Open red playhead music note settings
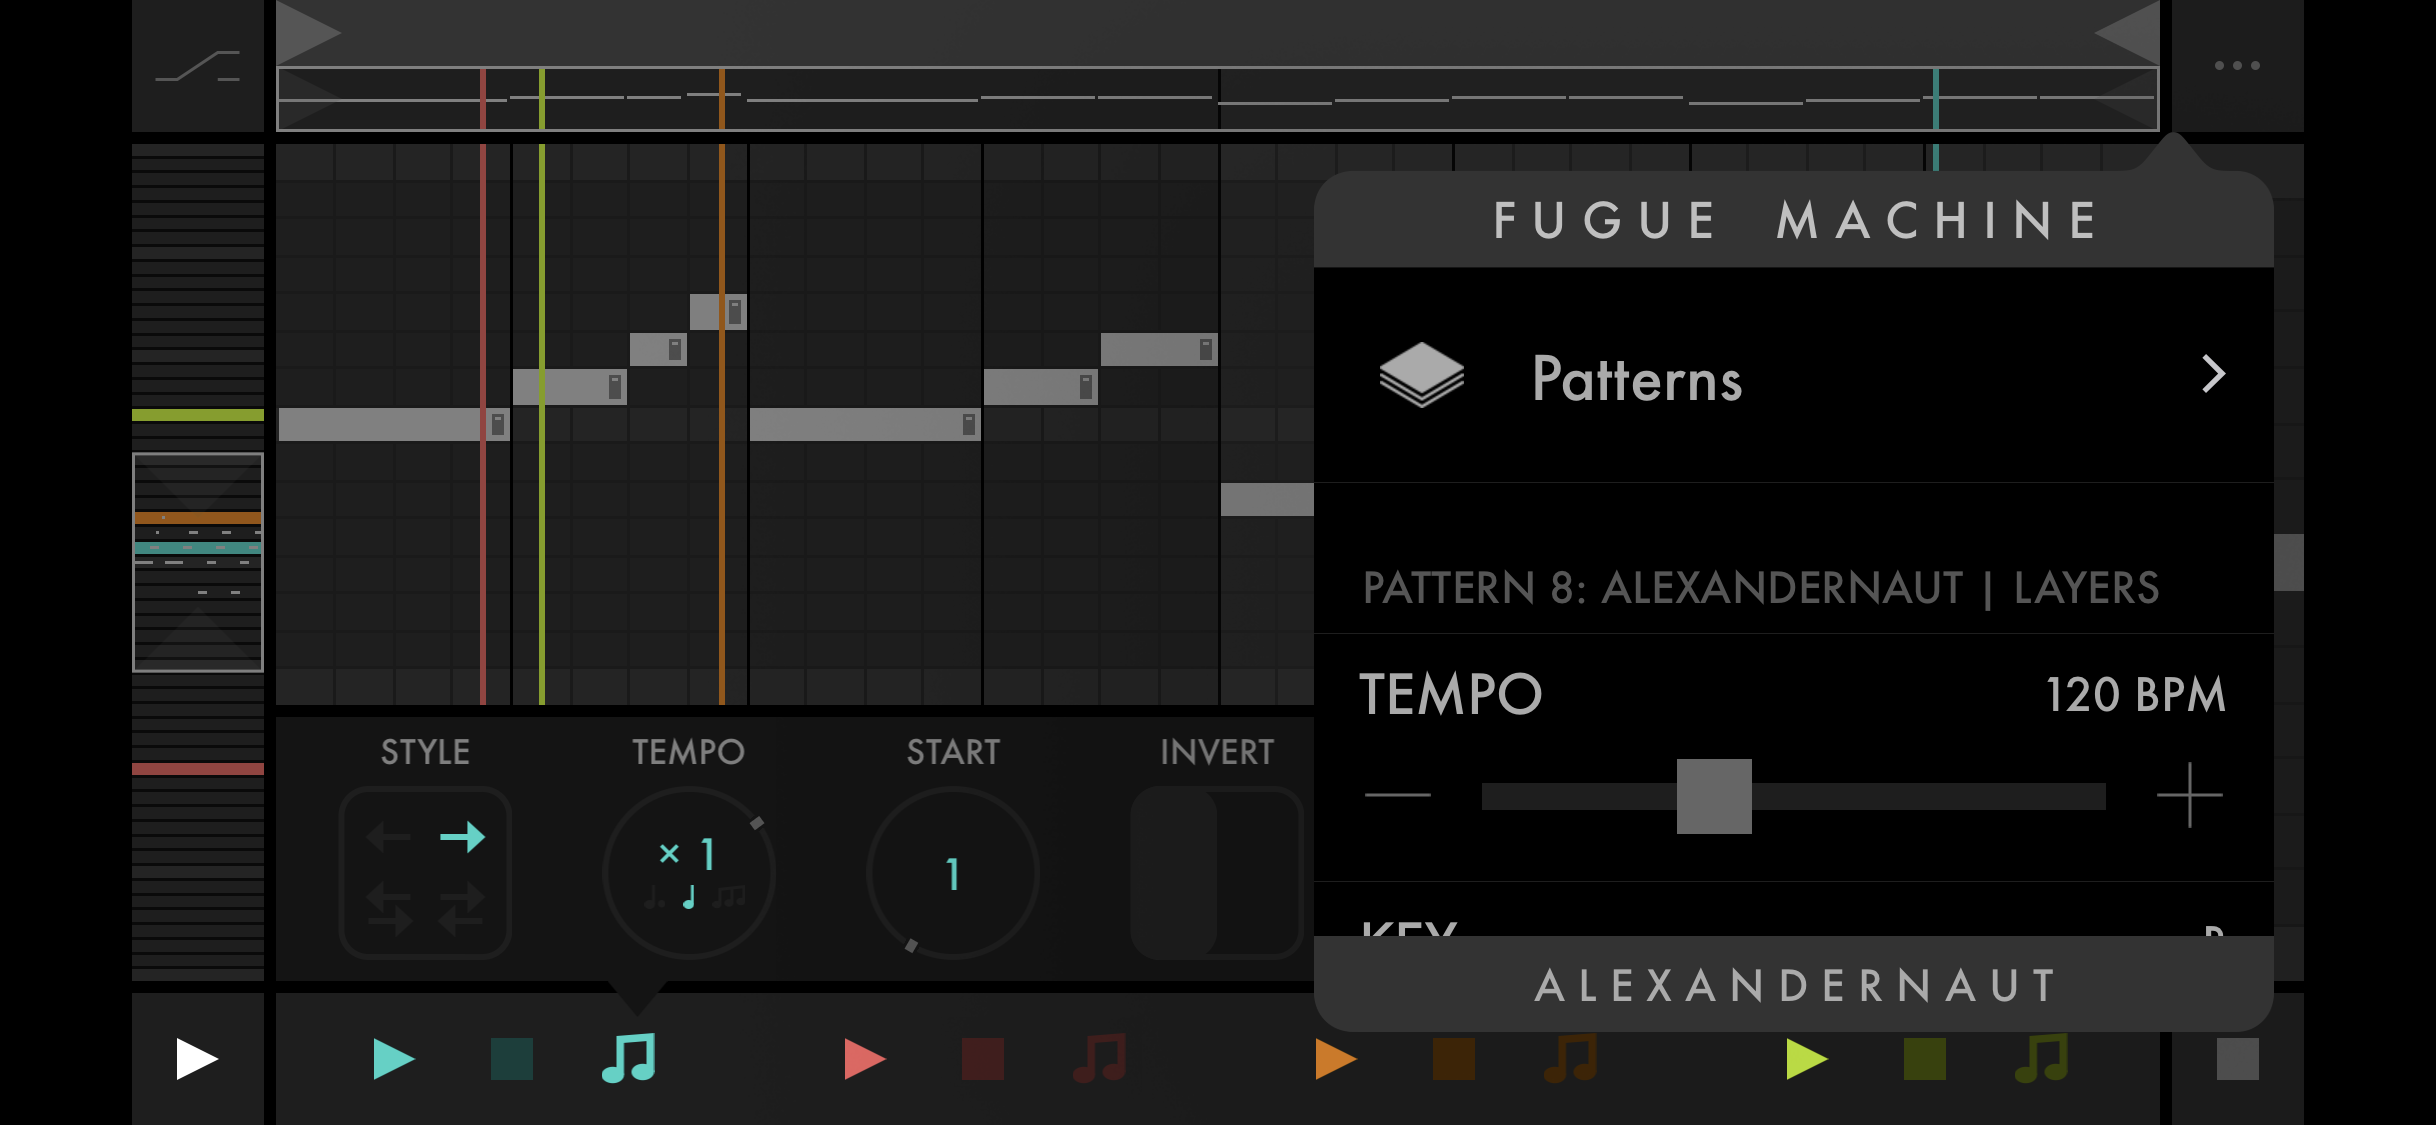The height and width of the screenshot is (1125, 2436). pos(1100,1059)
